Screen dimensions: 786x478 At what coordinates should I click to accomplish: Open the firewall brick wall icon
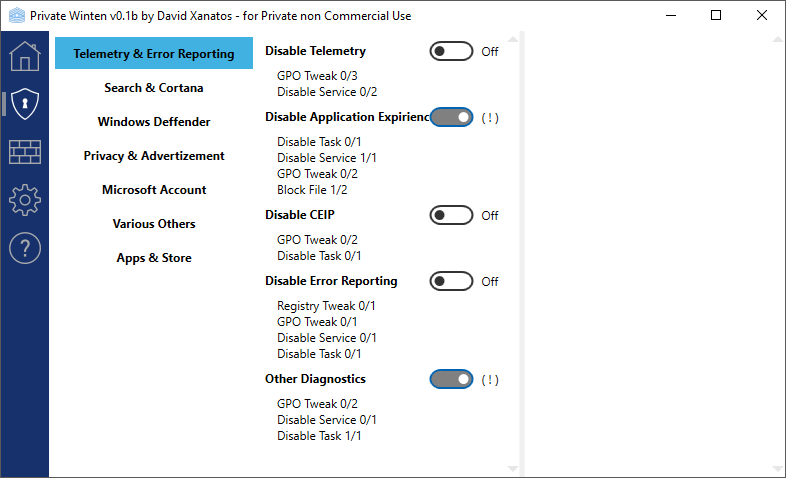(24, 152)
